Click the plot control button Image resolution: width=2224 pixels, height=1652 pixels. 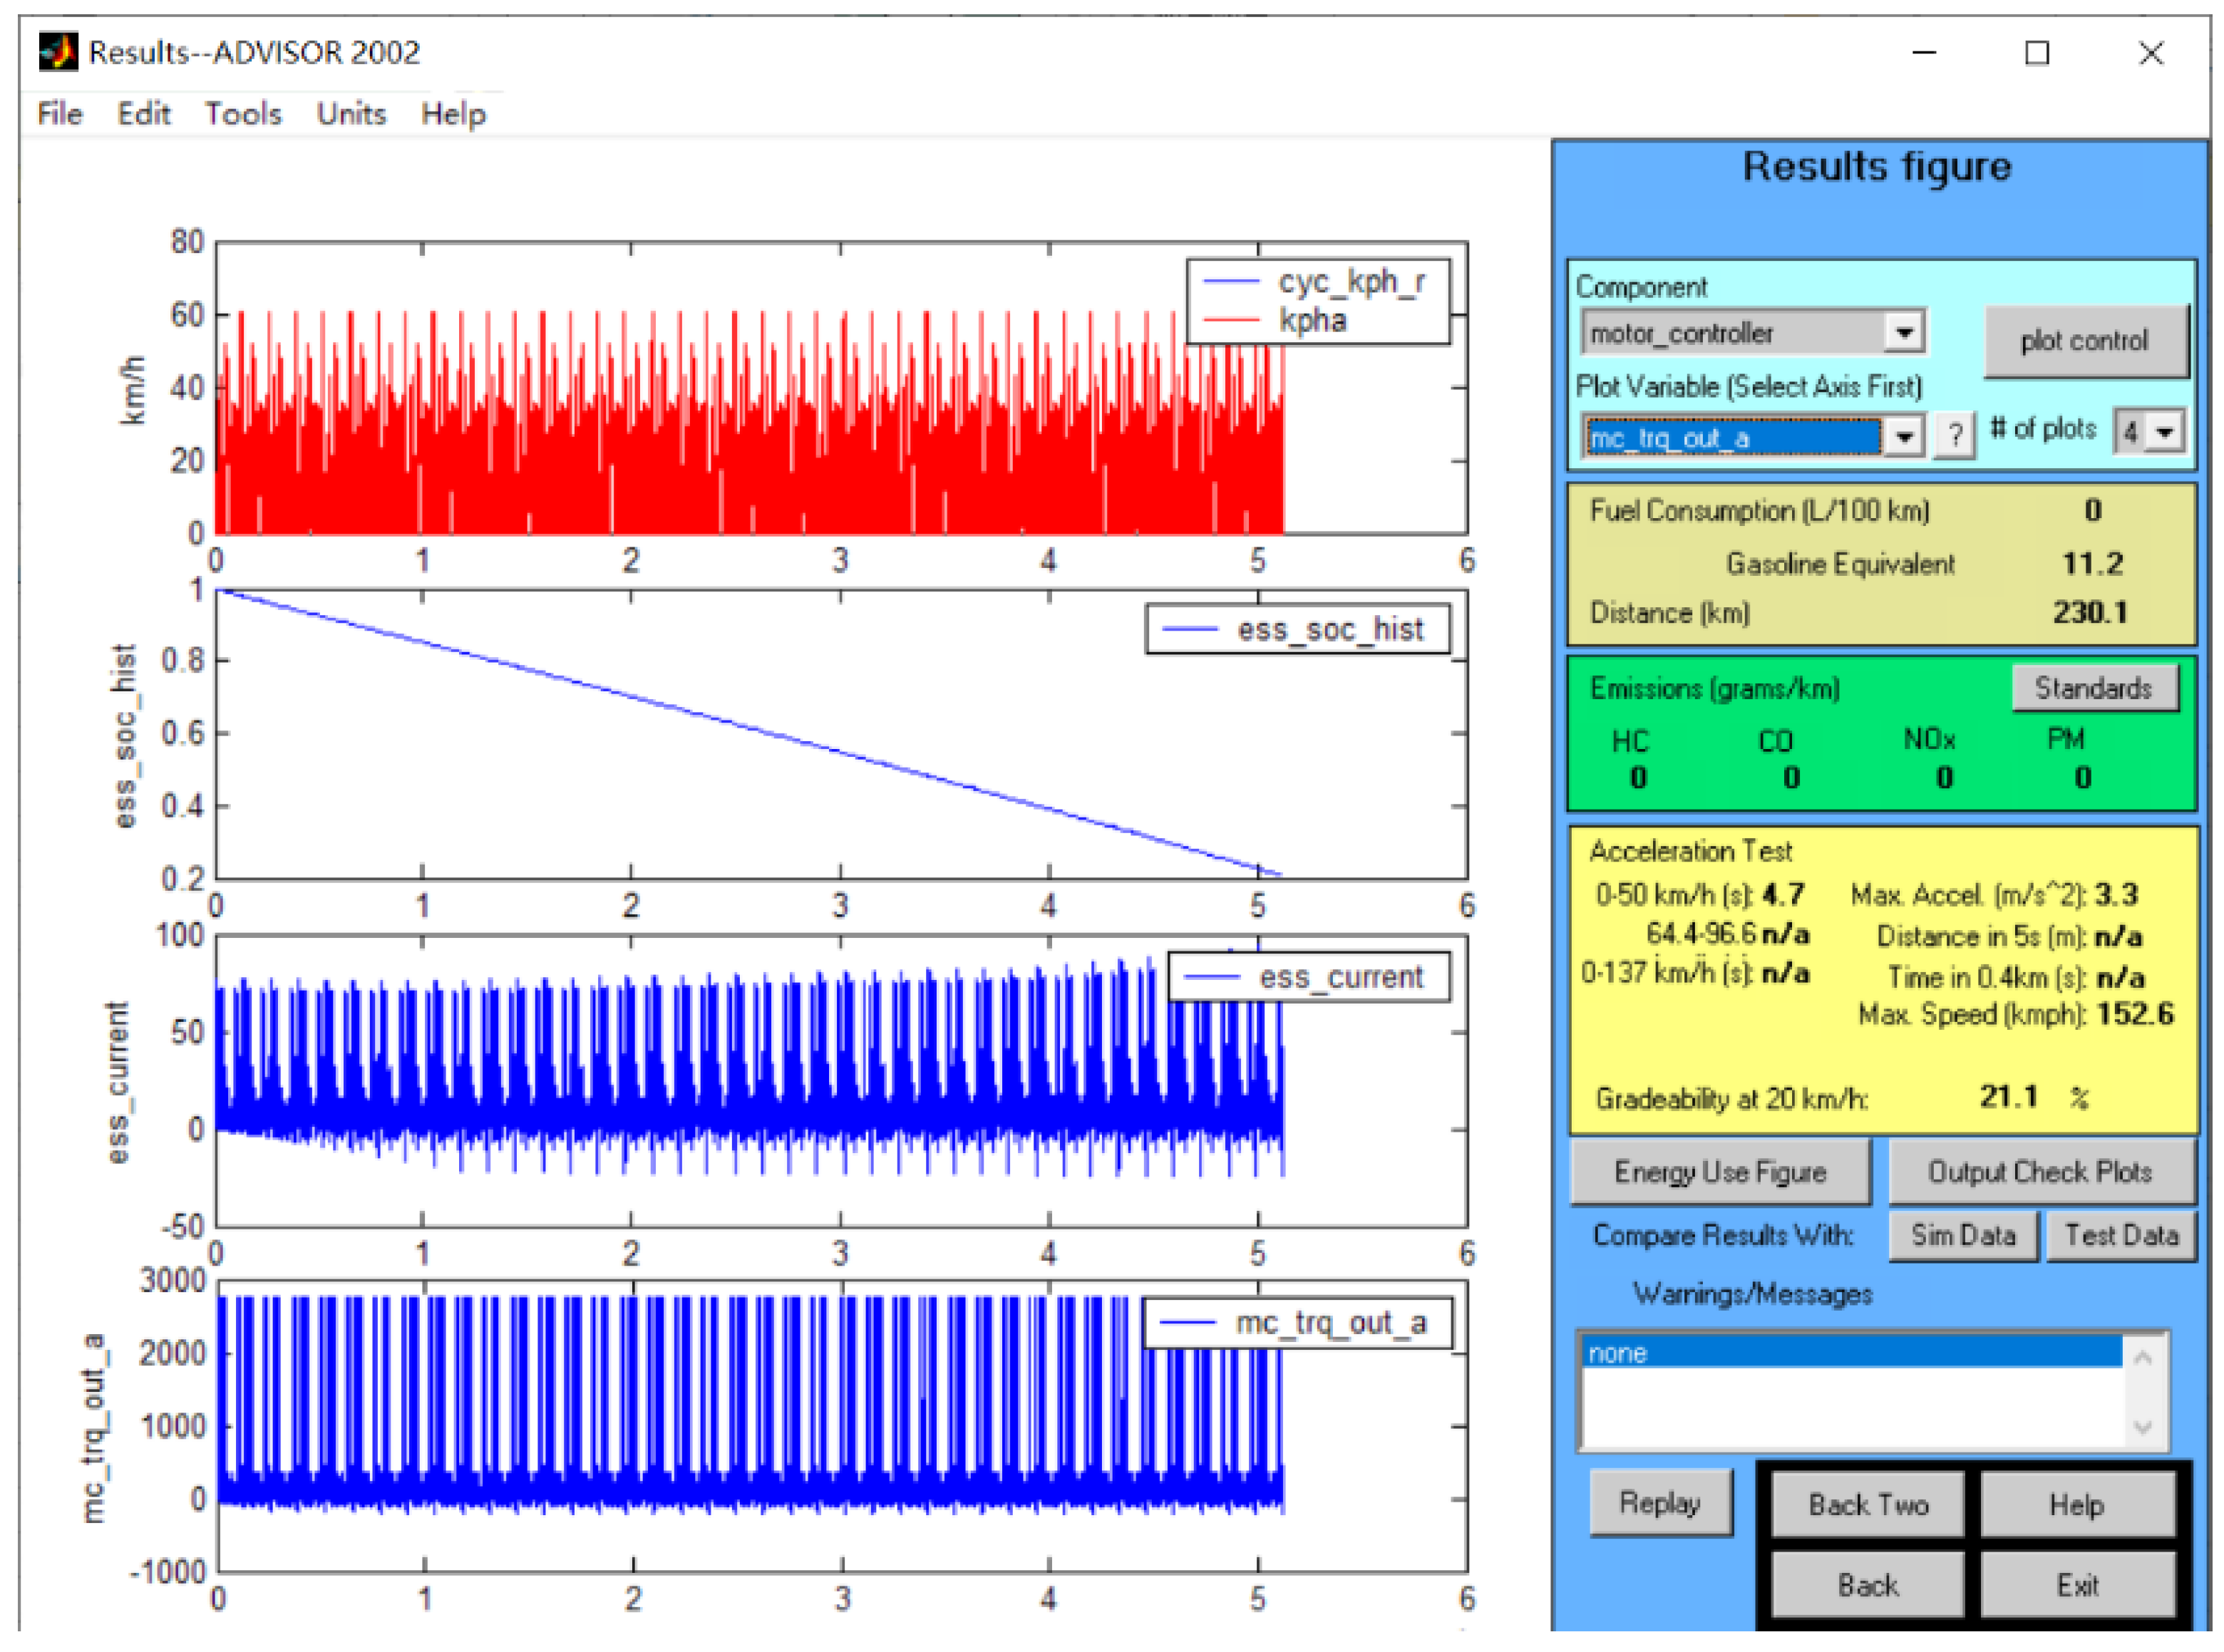2084,341
